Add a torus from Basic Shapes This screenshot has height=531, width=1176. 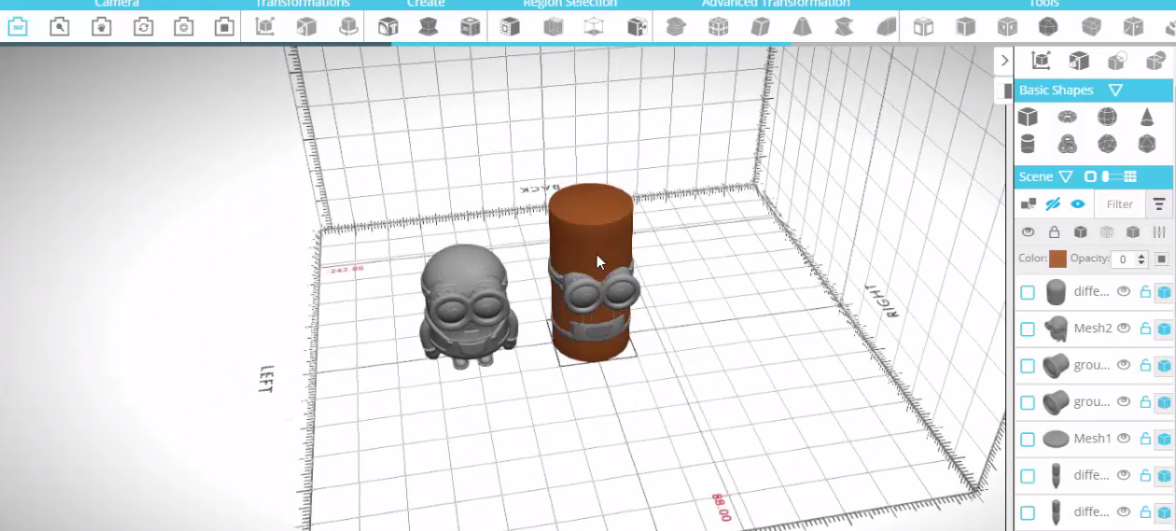1067,117
